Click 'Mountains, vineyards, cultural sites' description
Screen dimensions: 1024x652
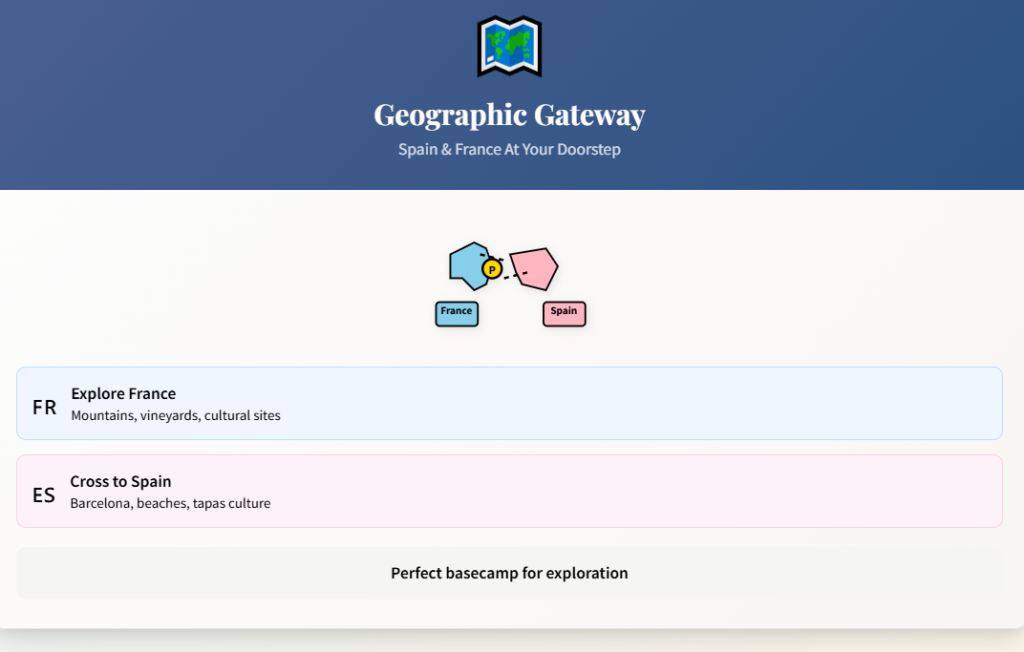(x=175, y=415)
